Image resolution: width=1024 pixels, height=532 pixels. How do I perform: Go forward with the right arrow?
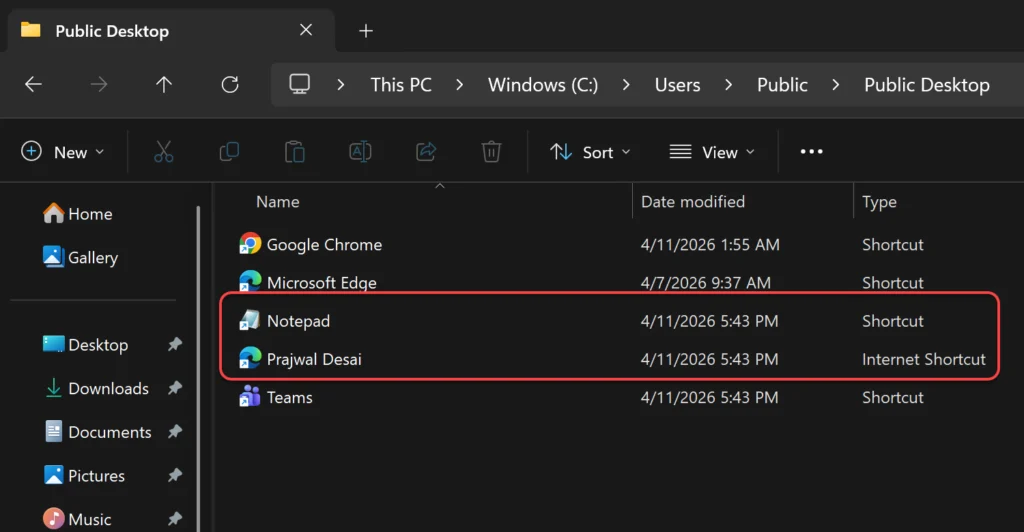(x=99, y=84)
